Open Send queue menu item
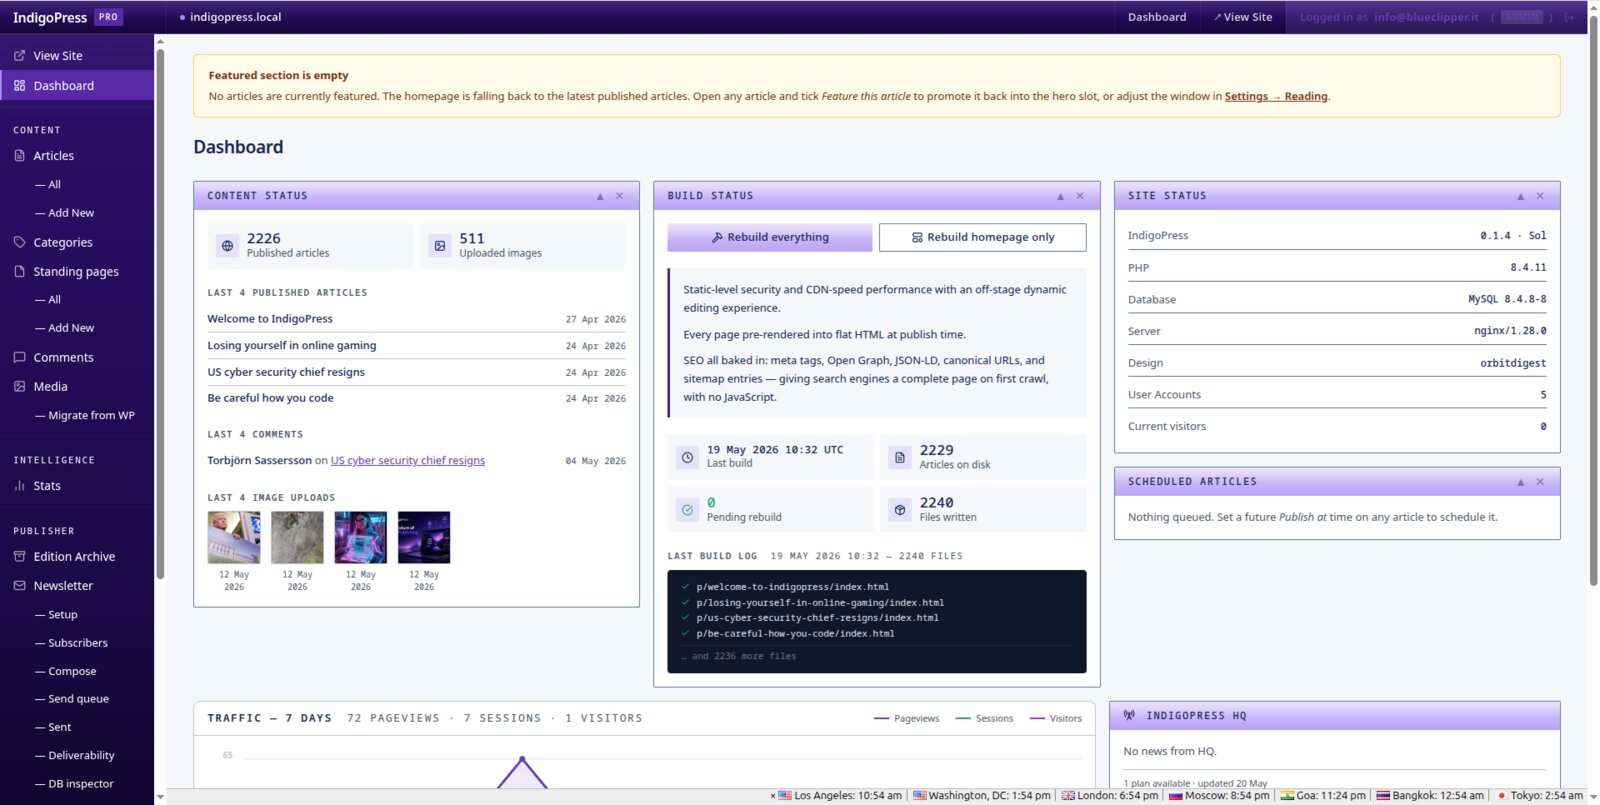The width and height of the screenshot is (1600, 805). [71, 699]
